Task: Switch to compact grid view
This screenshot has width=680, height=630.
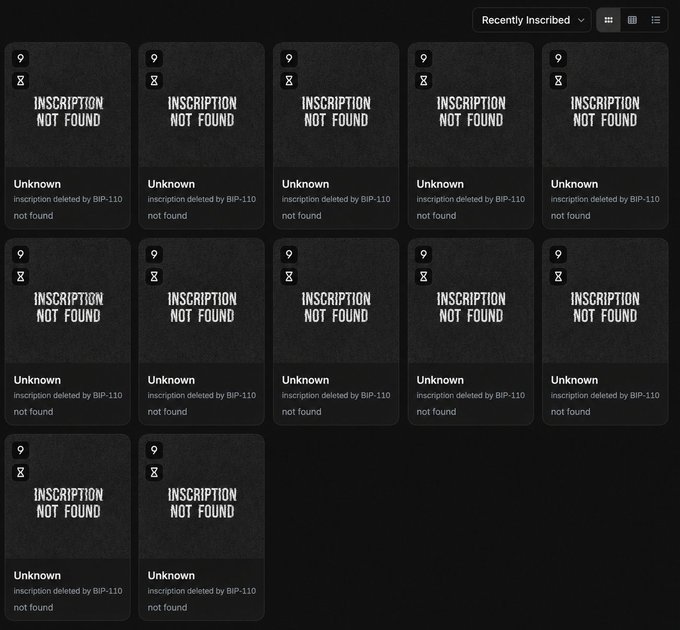Action: [608, 20]
